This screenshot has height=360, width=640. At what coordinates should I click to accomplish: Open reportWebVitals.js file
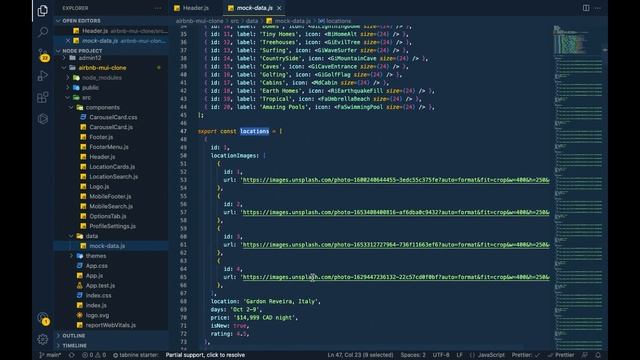[111, 325]
